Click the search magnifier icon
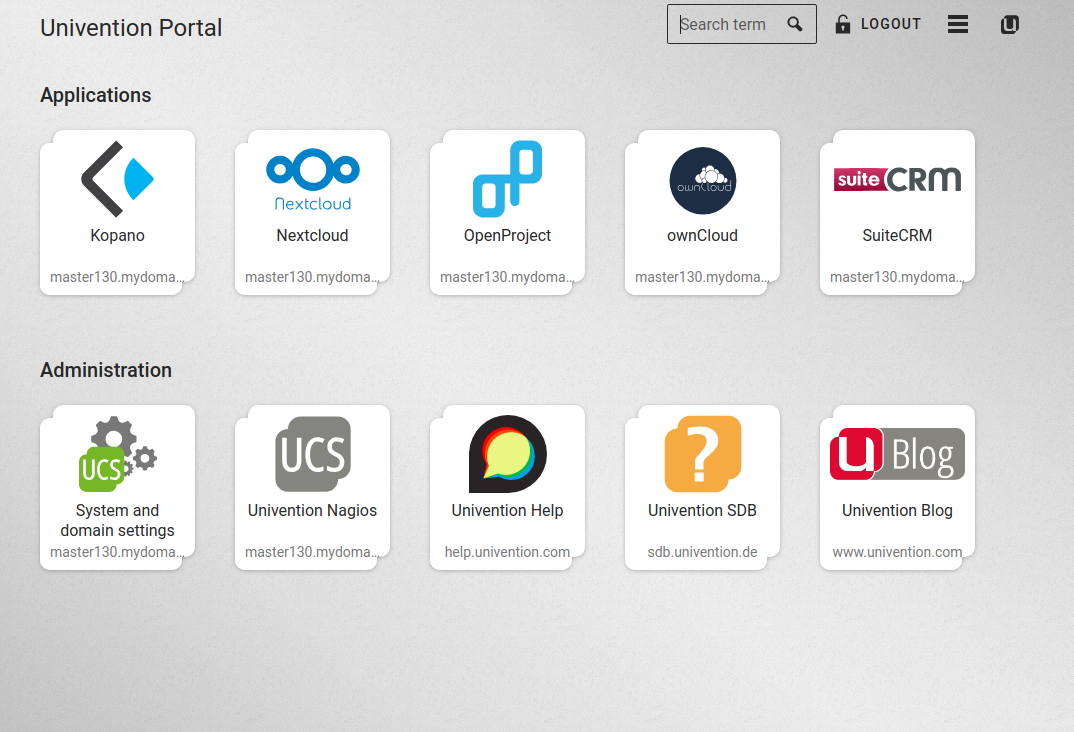Viewport: 1074px width, 732px height. pyautogui.click(x=795, y=23)
